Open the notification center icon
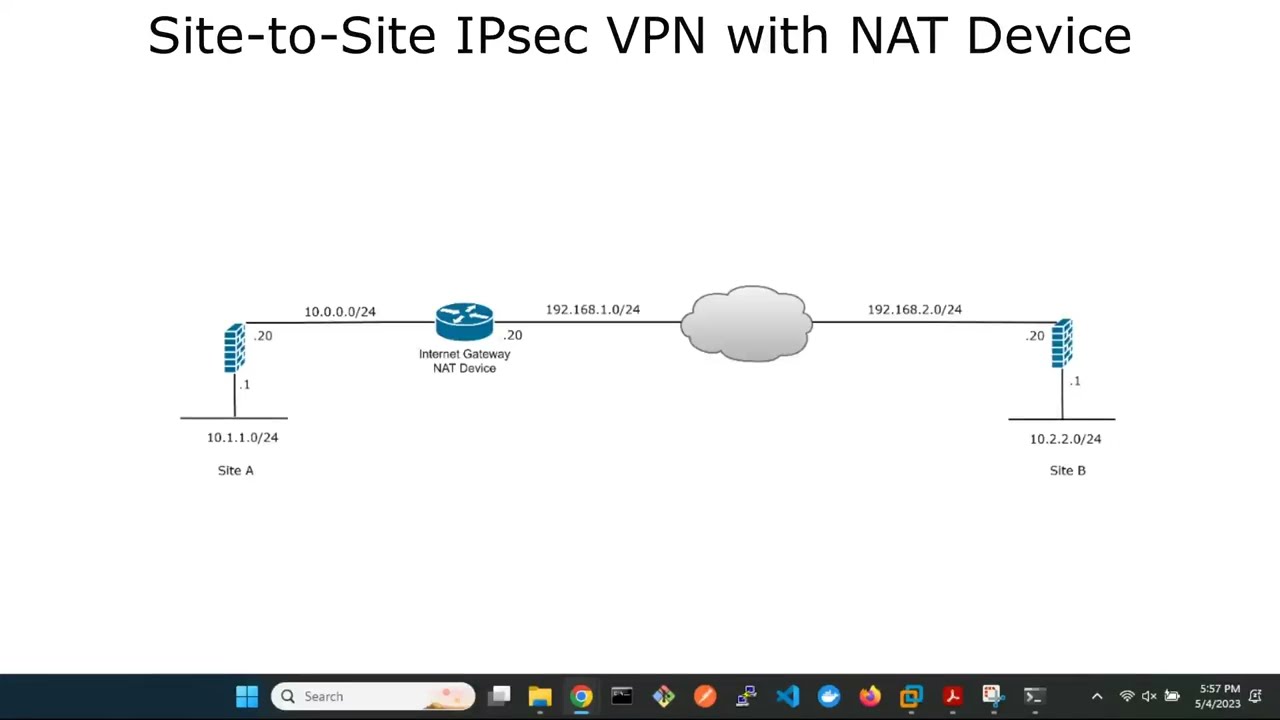This screenshot has width=1280, height=720. click(x=1256, y=696)
